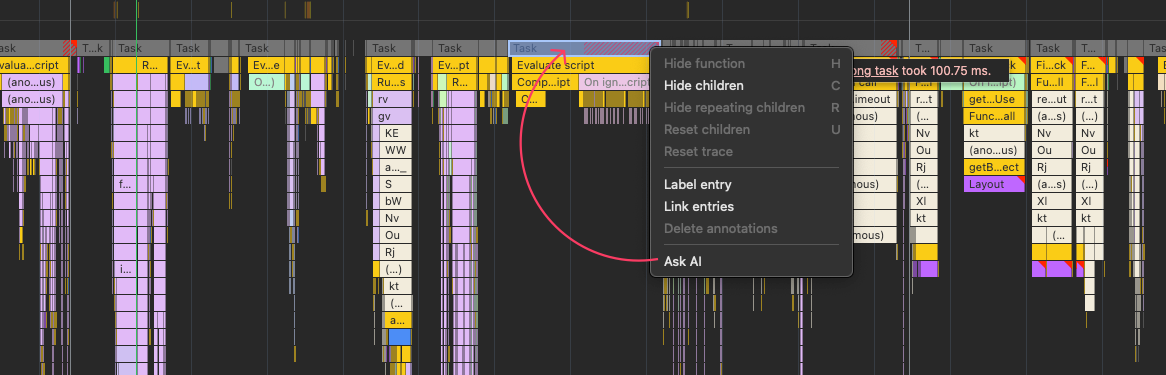Image resolution: width=1166 pixels, height=375 pixels.
Task: Click the Fi...ck entry
Action: tap(1051, 65)
